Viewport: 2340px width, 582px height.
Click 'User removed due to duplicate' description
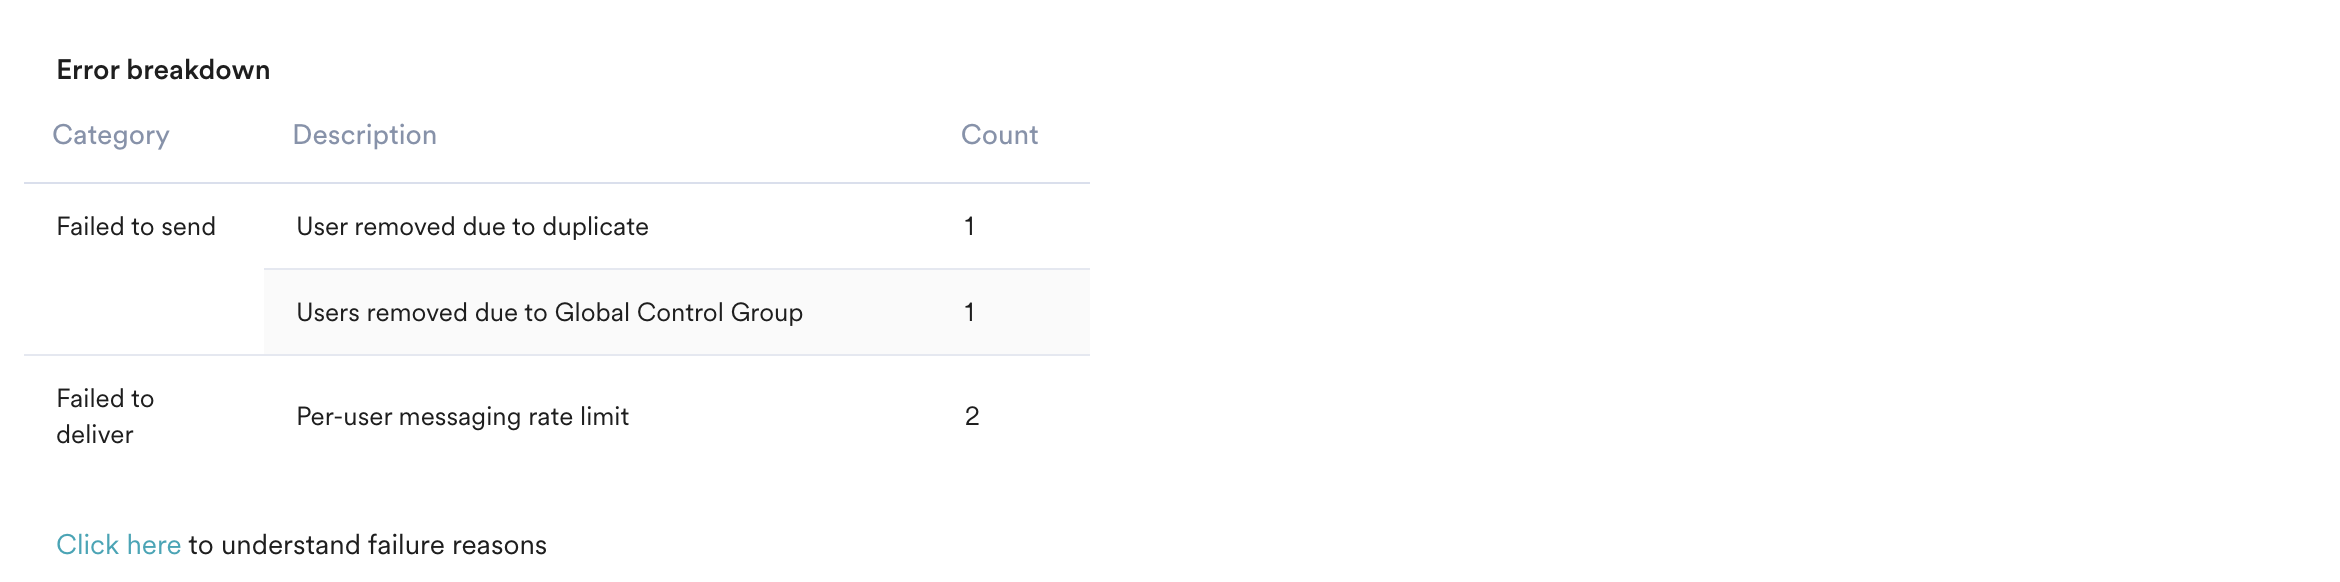[x=472, y=226]
